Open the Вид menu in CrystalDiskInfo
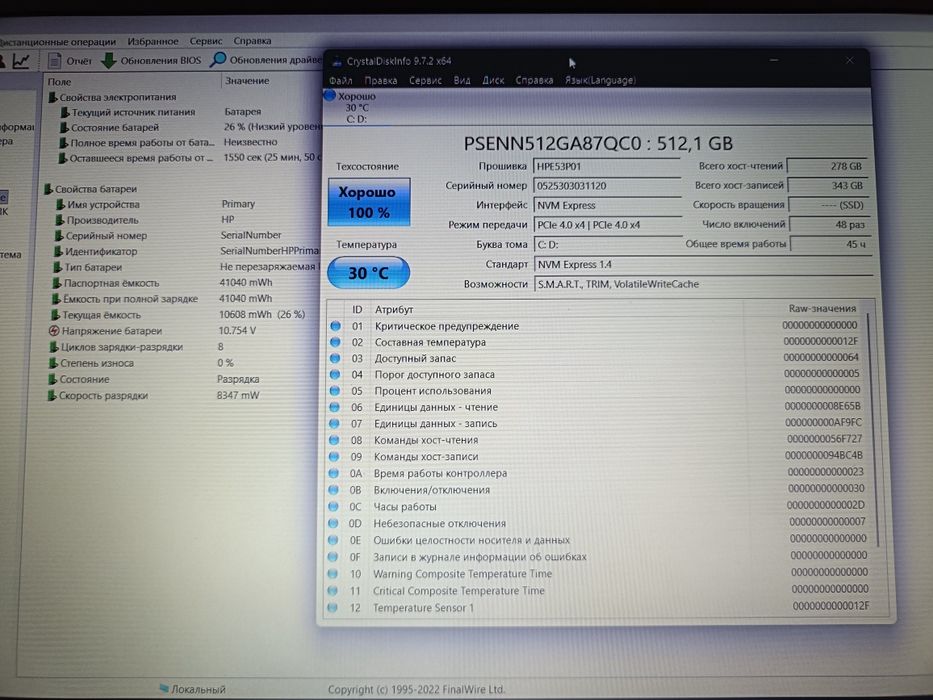This screenshot has width=933, height=700. pyautogui.click(x=462, y=80)
